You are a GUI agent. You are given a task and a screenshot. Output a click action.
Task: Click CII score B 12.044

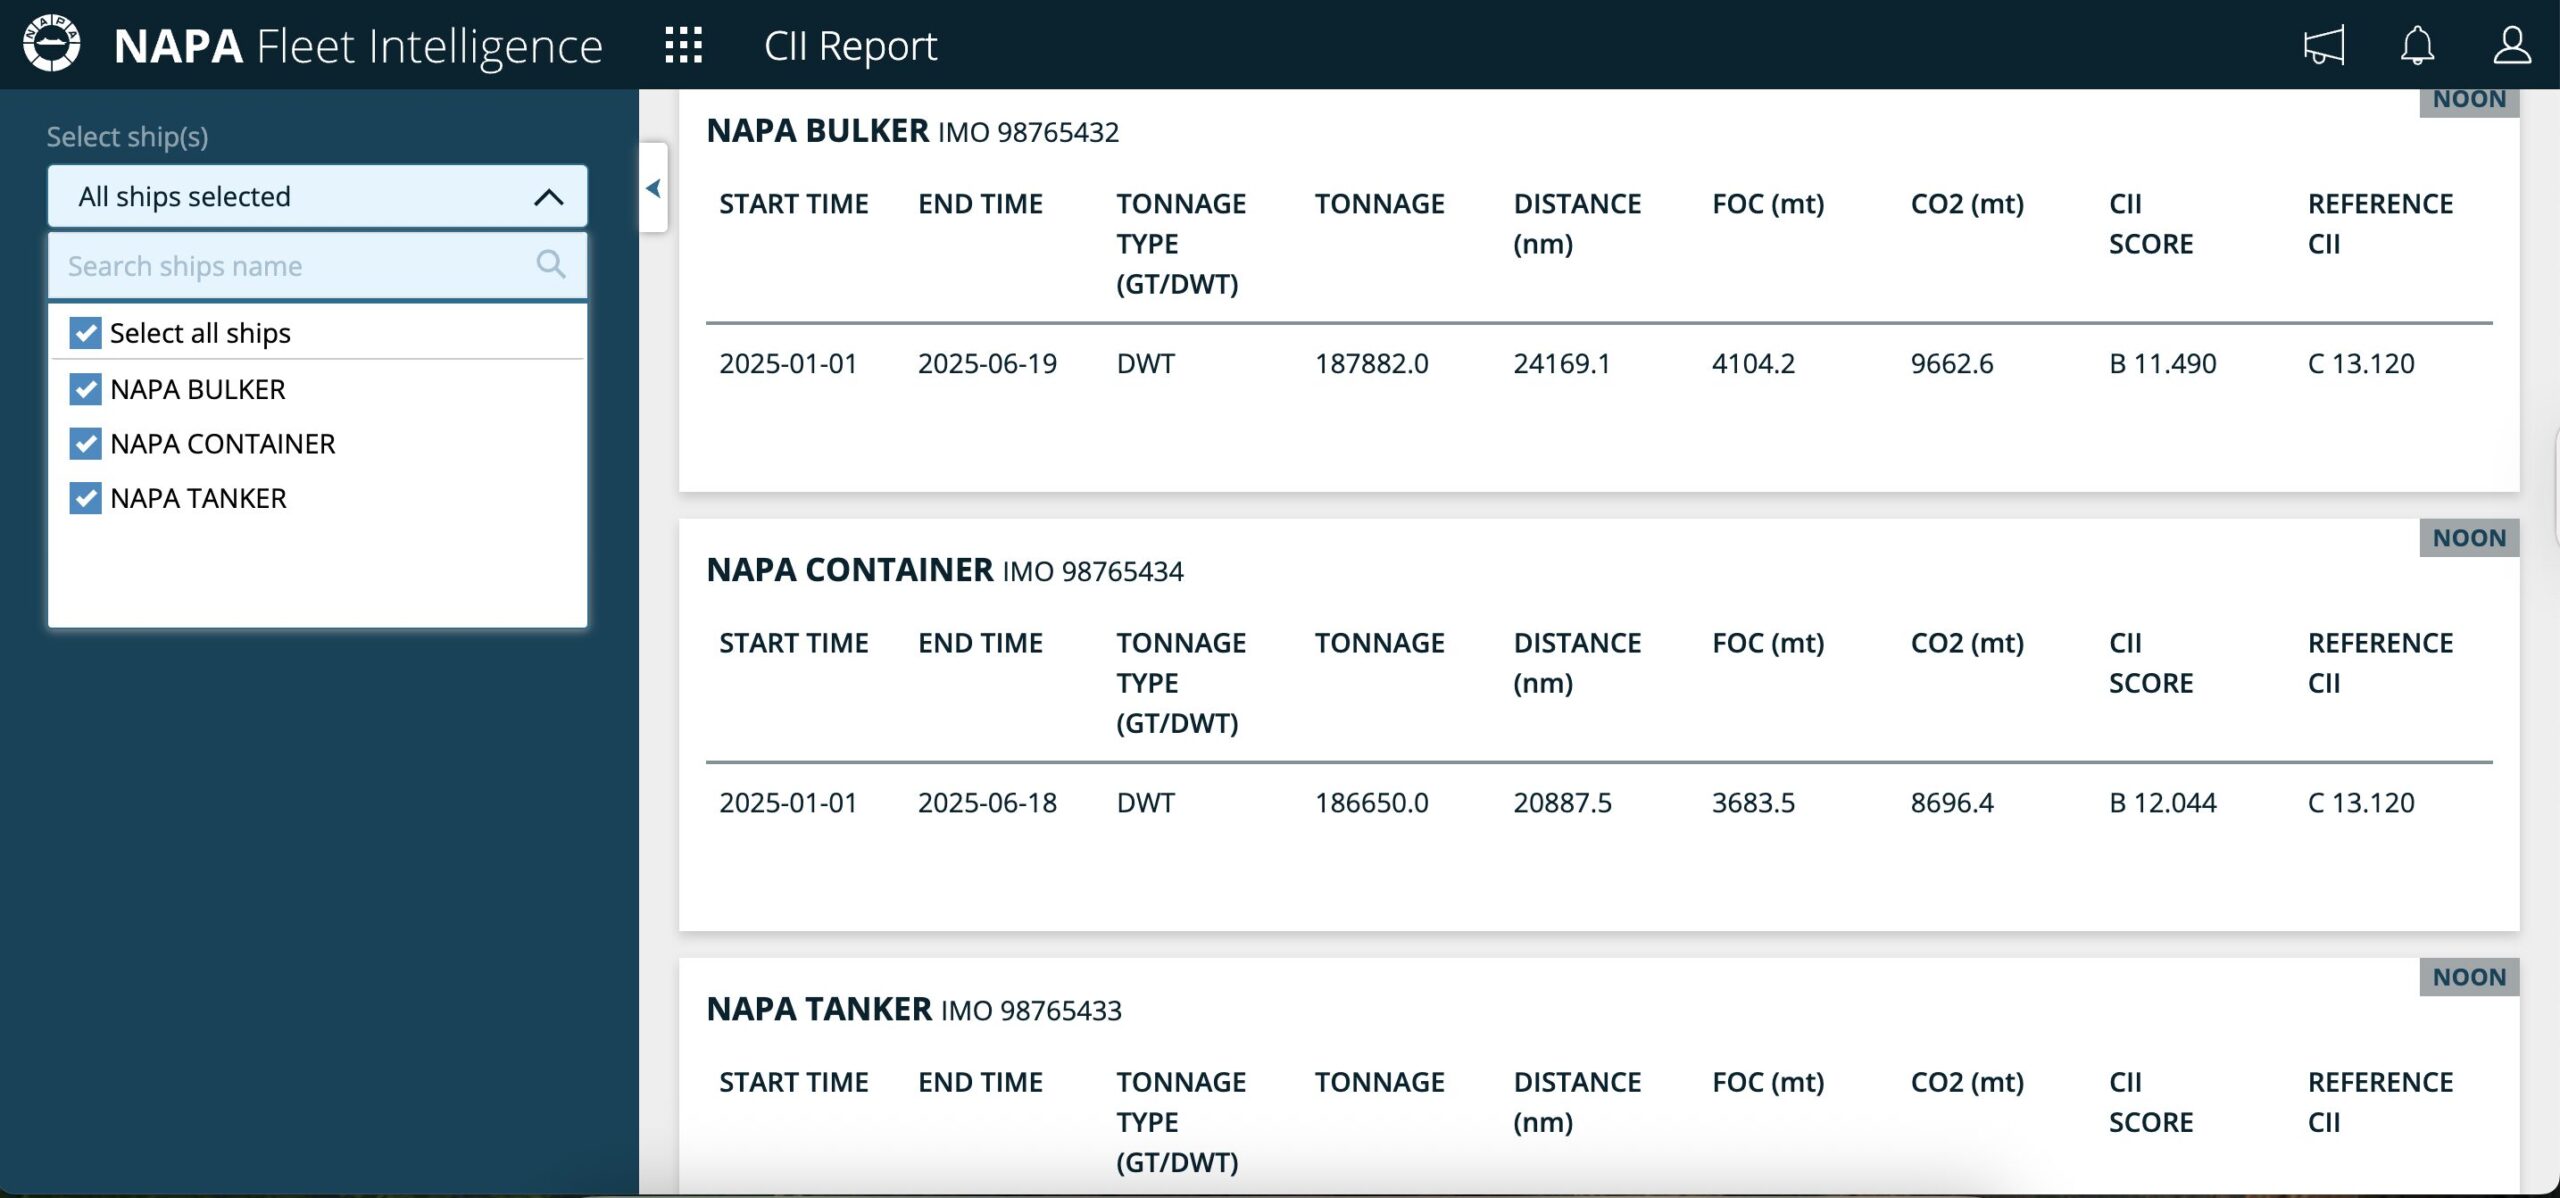tap(2163, 802)
